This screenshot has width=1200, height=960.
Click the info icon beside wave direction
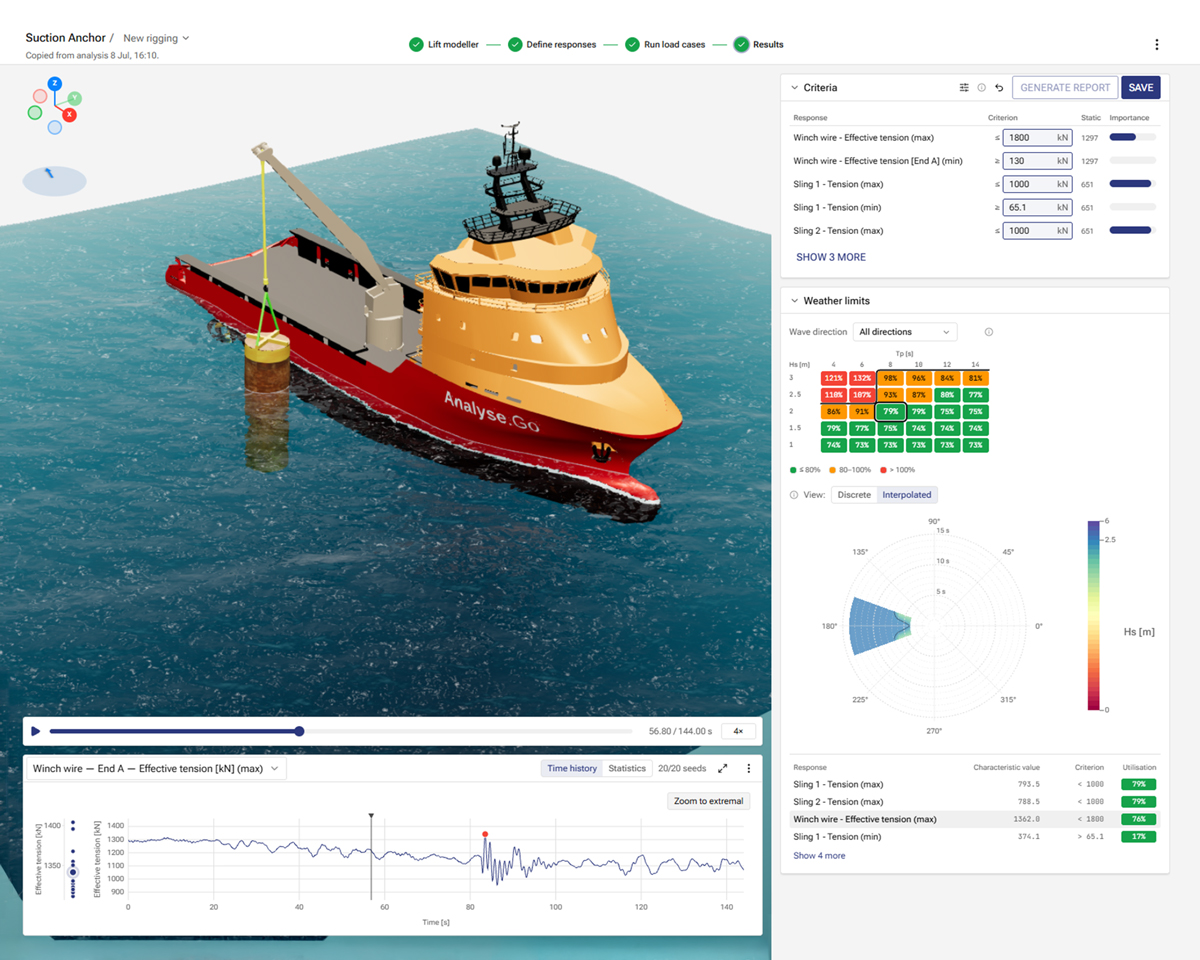pyautogui.click(x=988, y=332)
